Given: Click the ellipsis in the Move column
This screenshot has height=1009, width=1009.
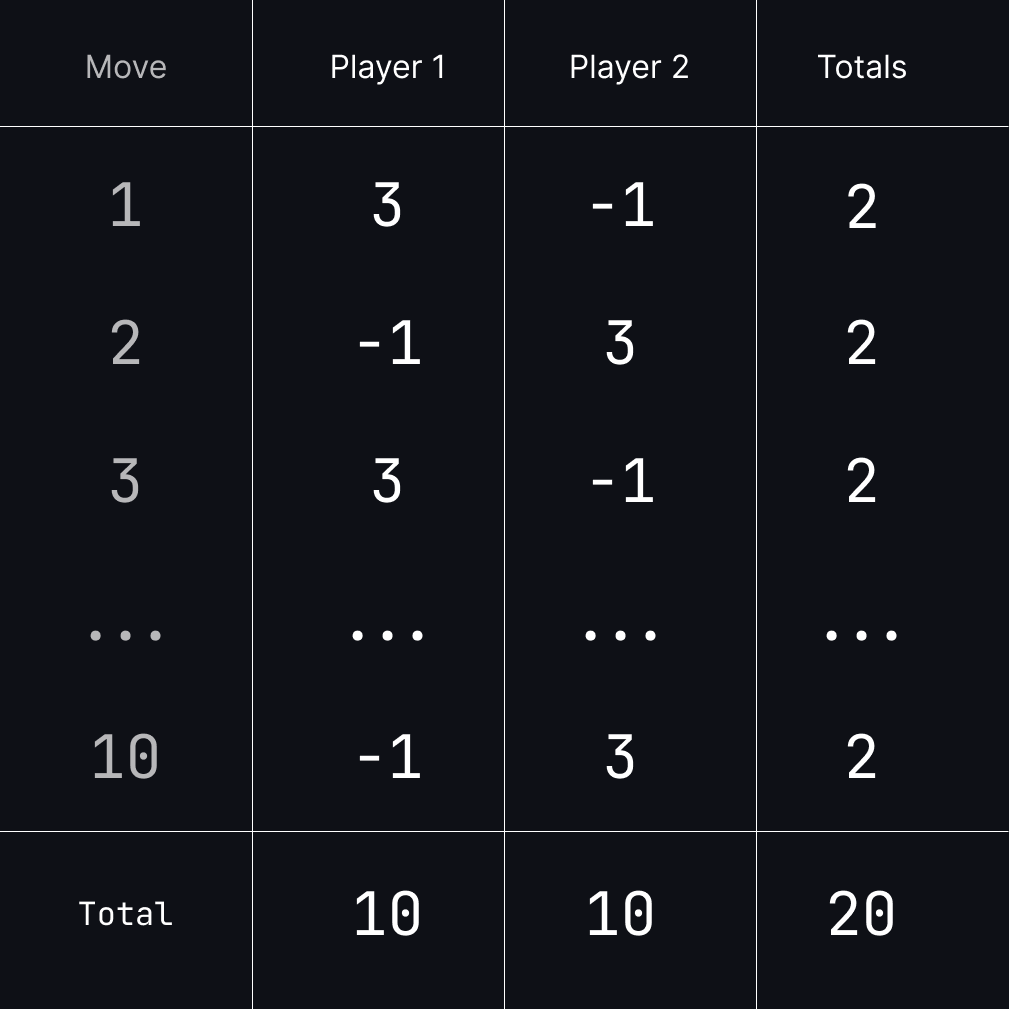Looking at the screenshot, I should tap(126, 635).
